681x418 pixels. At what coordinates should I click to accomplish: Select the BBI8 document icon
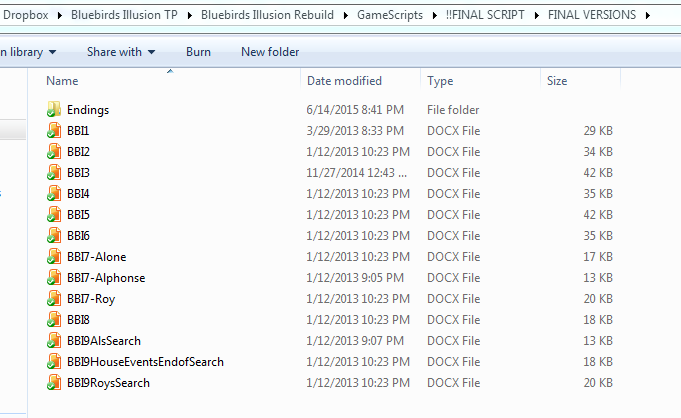click(54, 319)
